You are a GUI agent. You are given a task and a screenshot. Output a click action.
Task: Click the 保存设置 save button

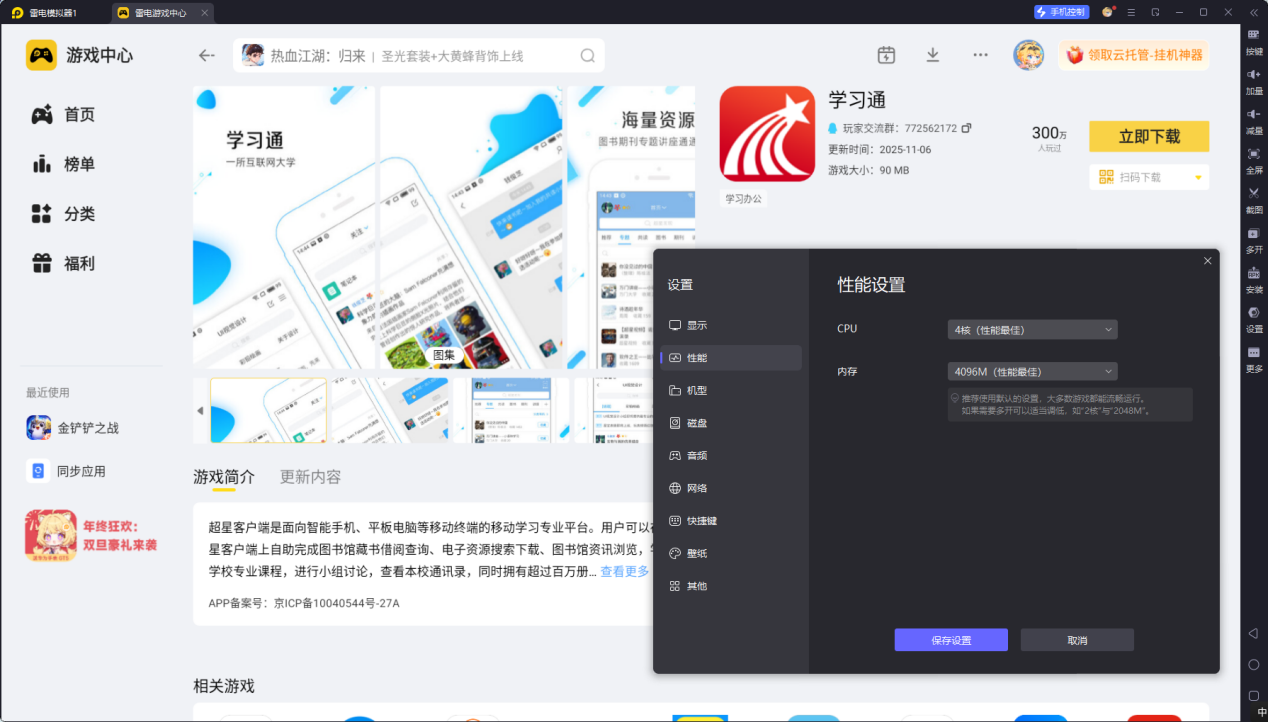pos(951,640)
